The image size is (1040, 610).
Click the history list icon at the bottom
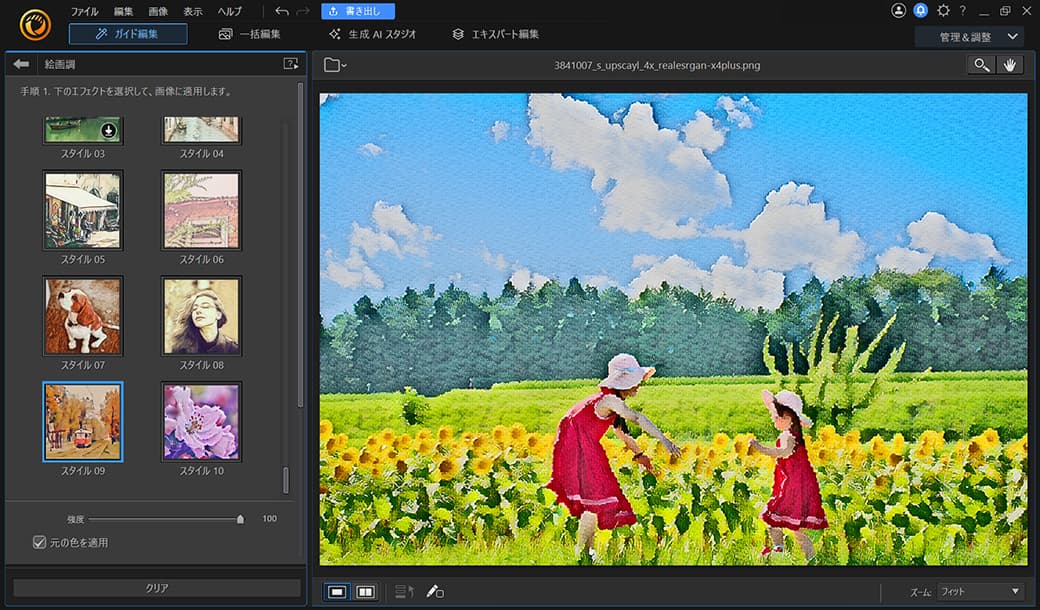[x=404, y=591]
